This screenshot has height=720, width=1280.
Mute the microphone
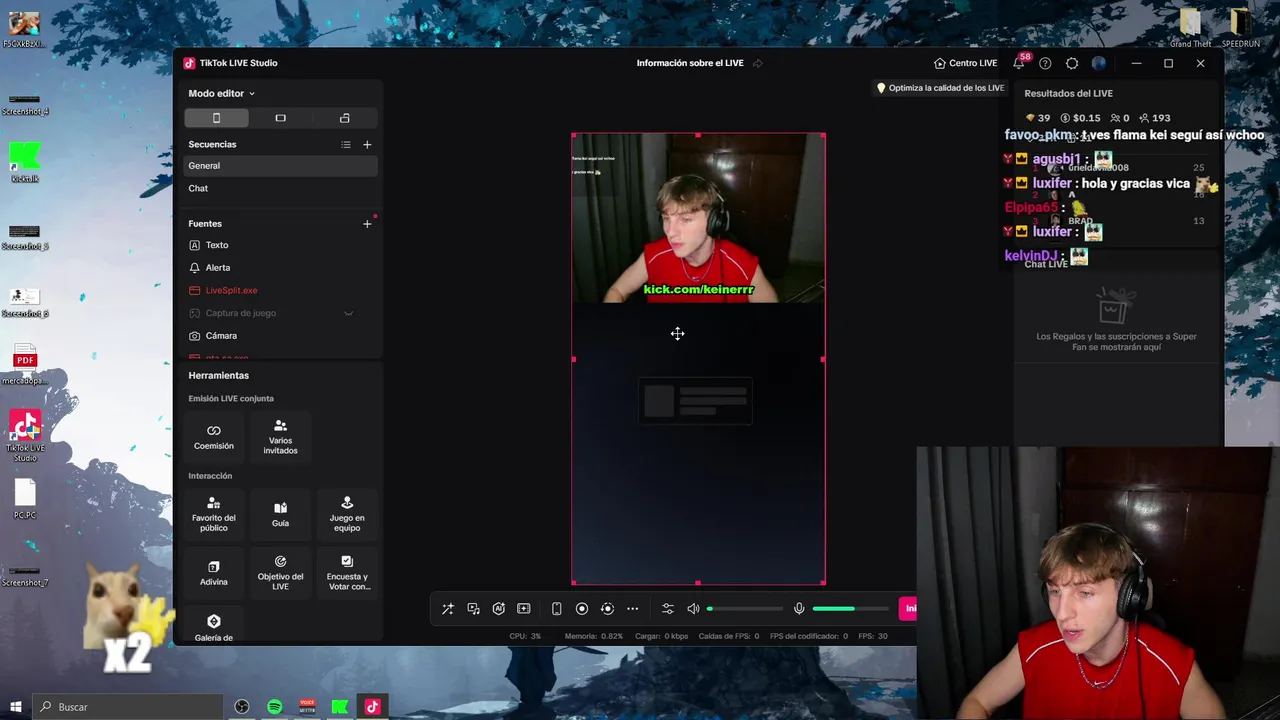[799, 609]
